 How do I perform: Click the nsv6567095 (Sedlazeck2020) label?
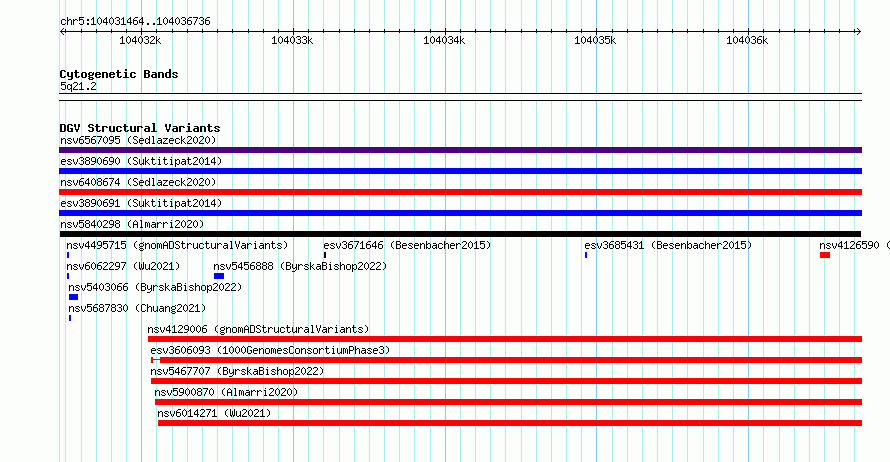(x=138, y=140)
